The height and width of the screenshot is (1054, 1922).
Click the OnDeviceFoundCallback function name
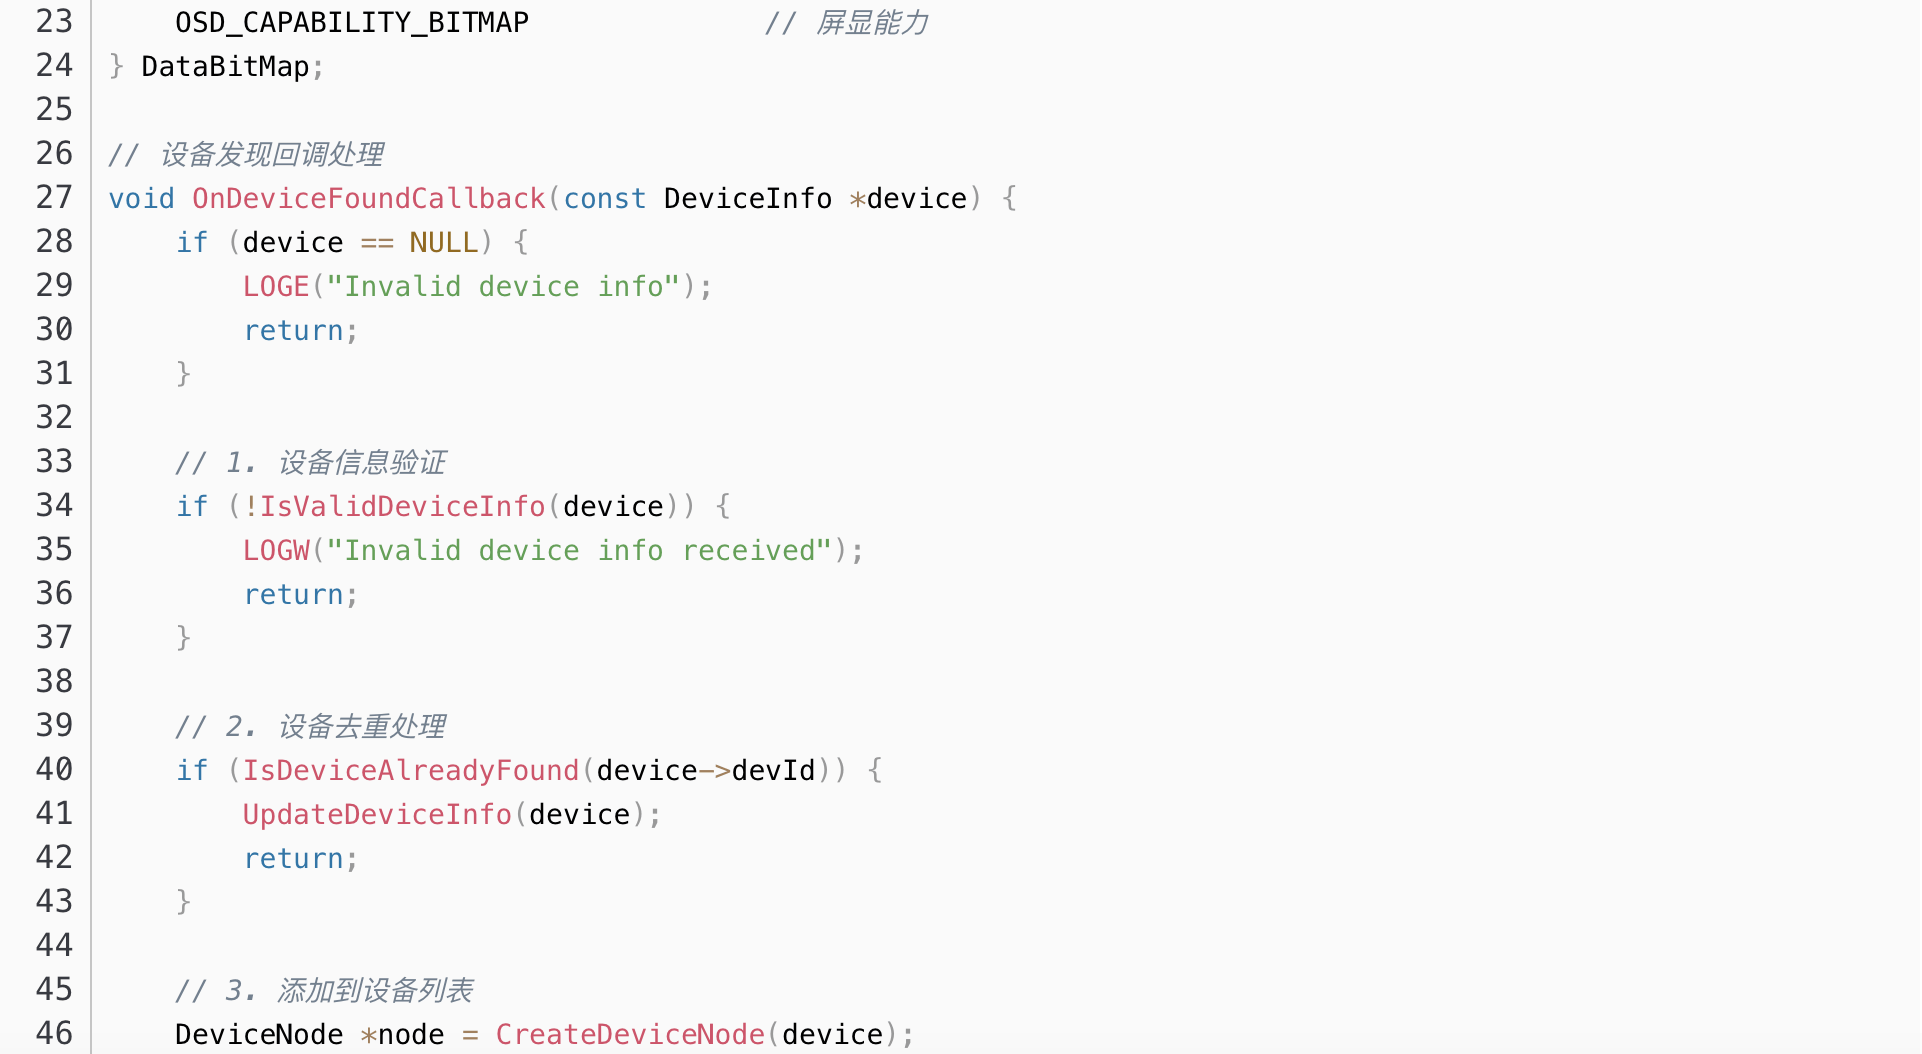[x=369, y=198]
